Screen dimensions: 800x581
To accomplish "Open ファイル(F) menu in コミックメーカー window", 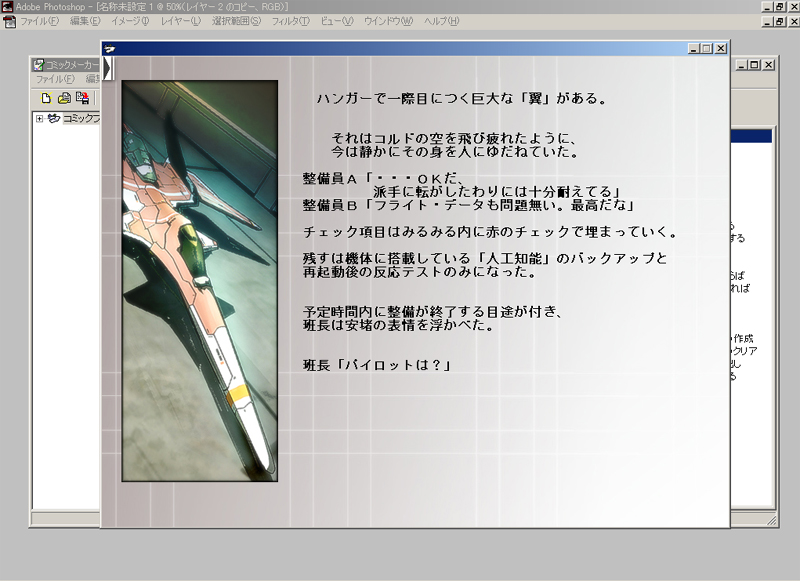I will click(55, 79).
